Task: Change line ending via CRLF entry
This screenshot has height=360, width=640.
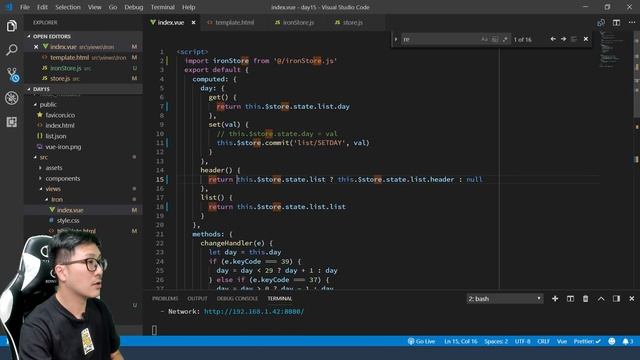Action: pos(543,341)
